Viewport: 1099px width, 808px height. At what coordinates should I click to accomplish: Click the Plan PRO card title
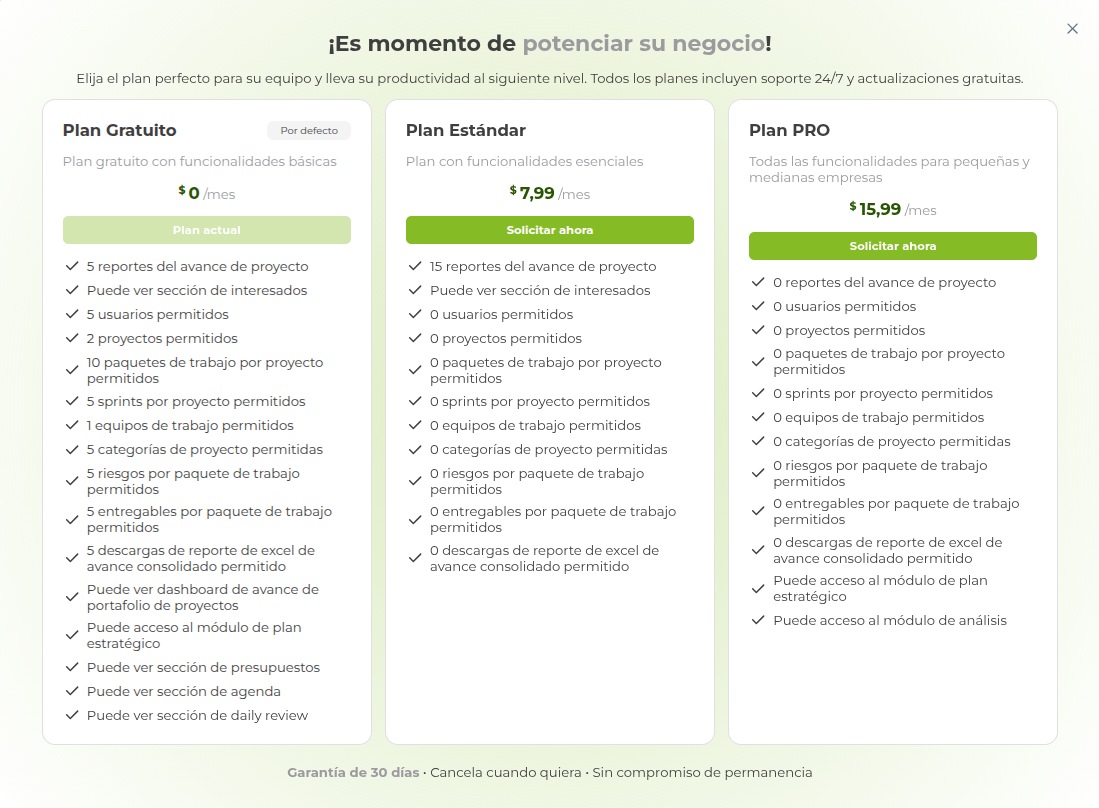pos(788,130)
